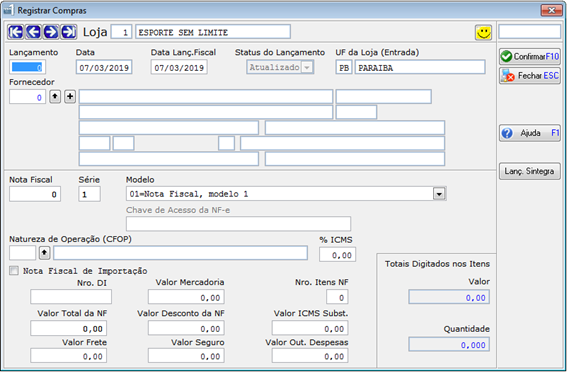Go to previous record arrow
The height and width of the screenshot is (372, 567).
tap(33, 32)
